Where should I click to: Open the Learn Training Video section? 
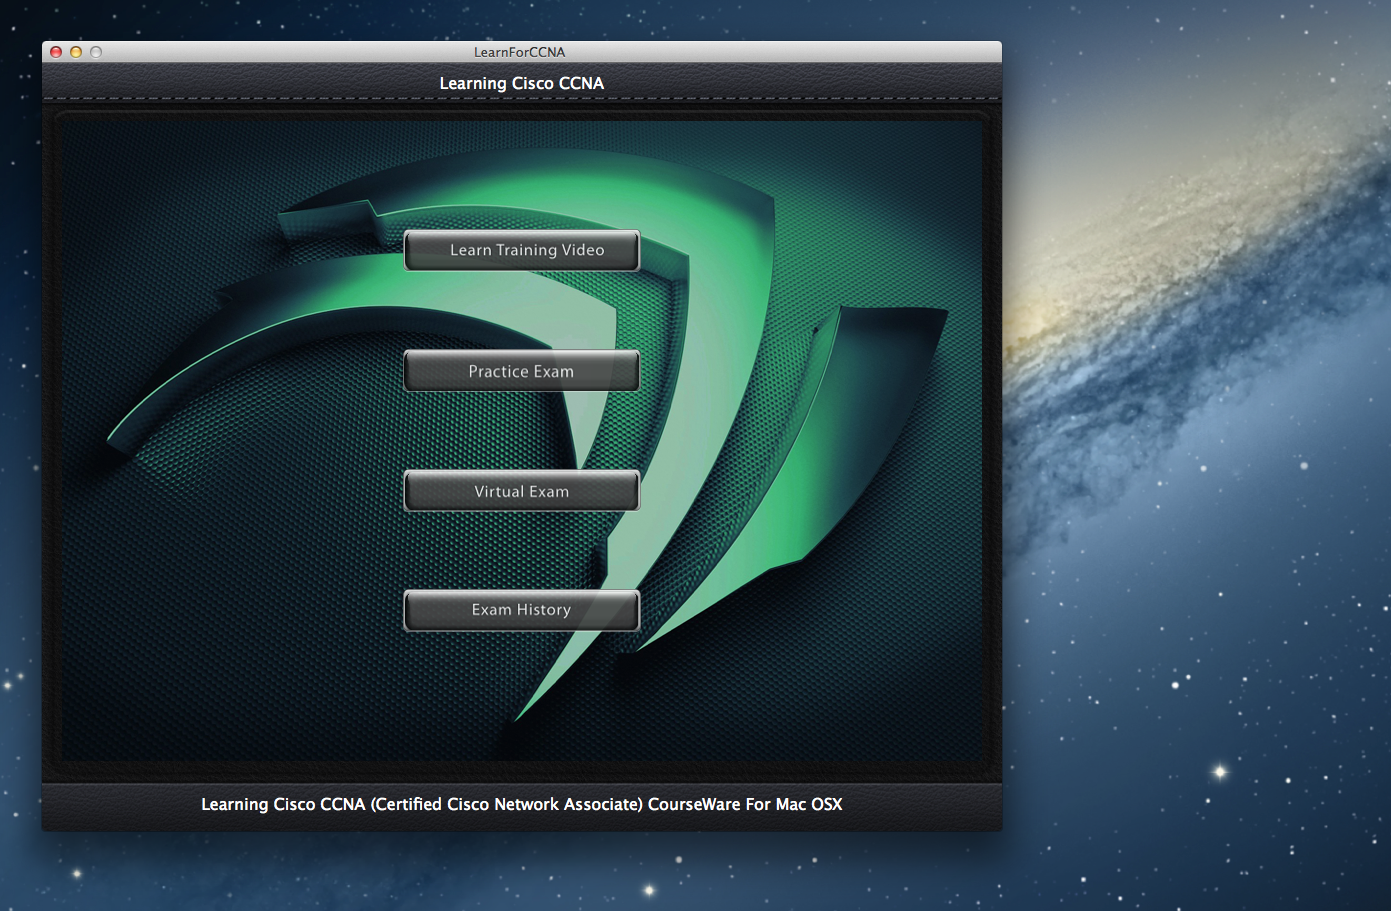[x=521, y=250]
